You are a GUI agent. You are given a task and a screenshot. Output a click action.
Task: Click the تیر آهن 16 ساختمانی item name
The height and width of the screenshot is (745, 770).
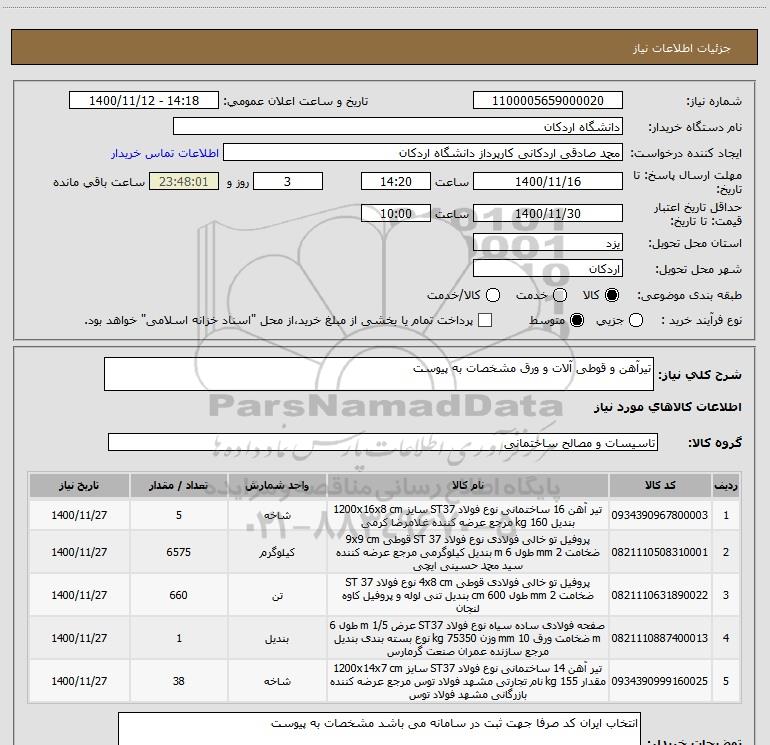click(468, 515)
